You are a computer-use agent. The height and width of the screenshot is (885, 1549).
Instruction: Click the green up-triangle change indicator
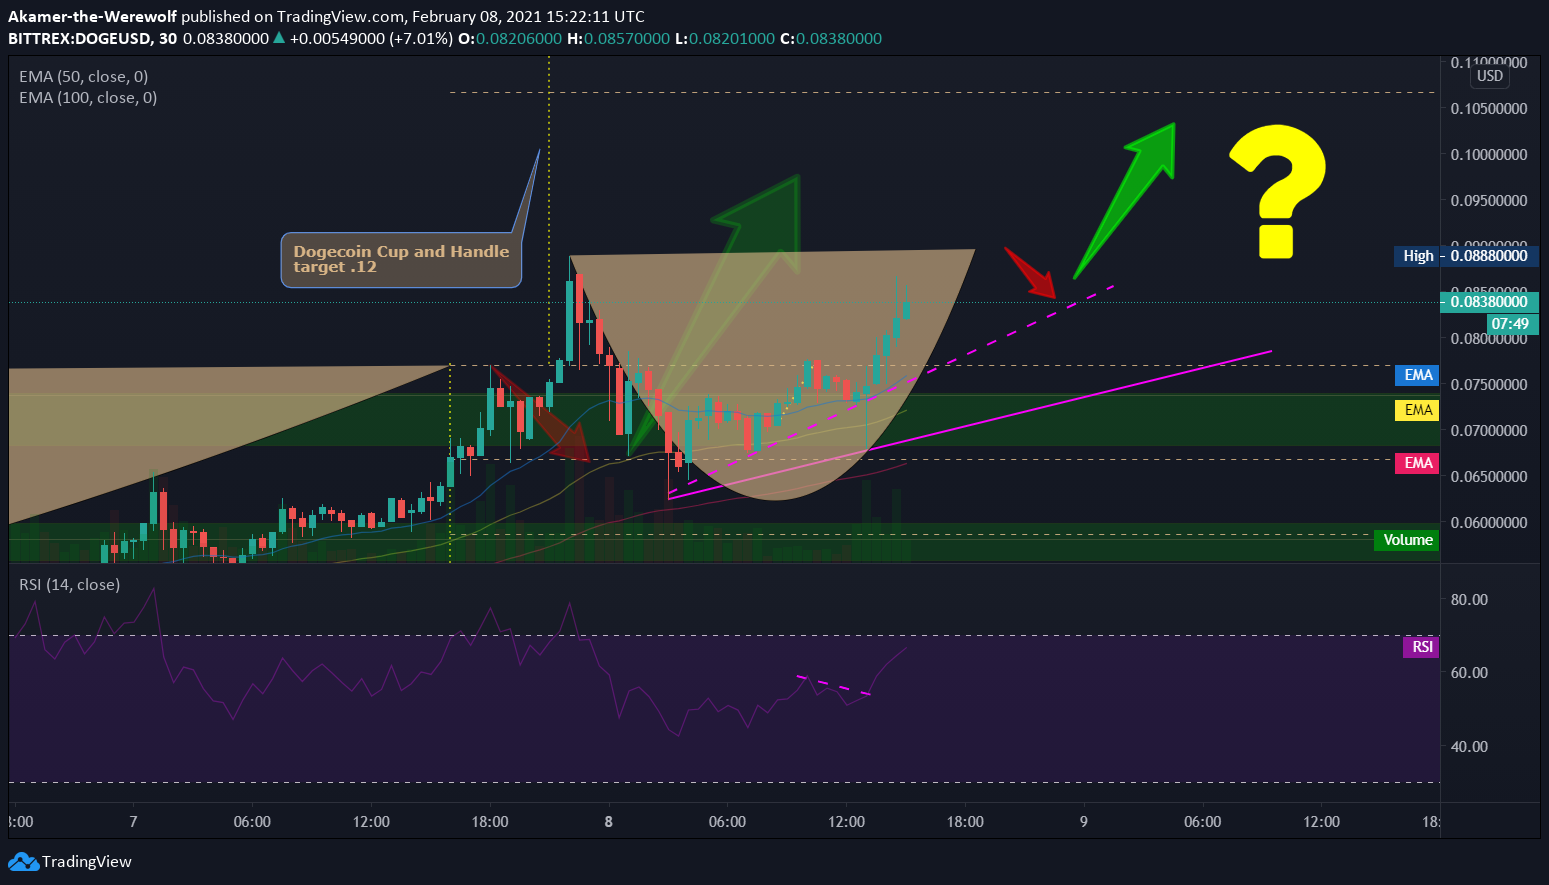click(x=279, y=38)
